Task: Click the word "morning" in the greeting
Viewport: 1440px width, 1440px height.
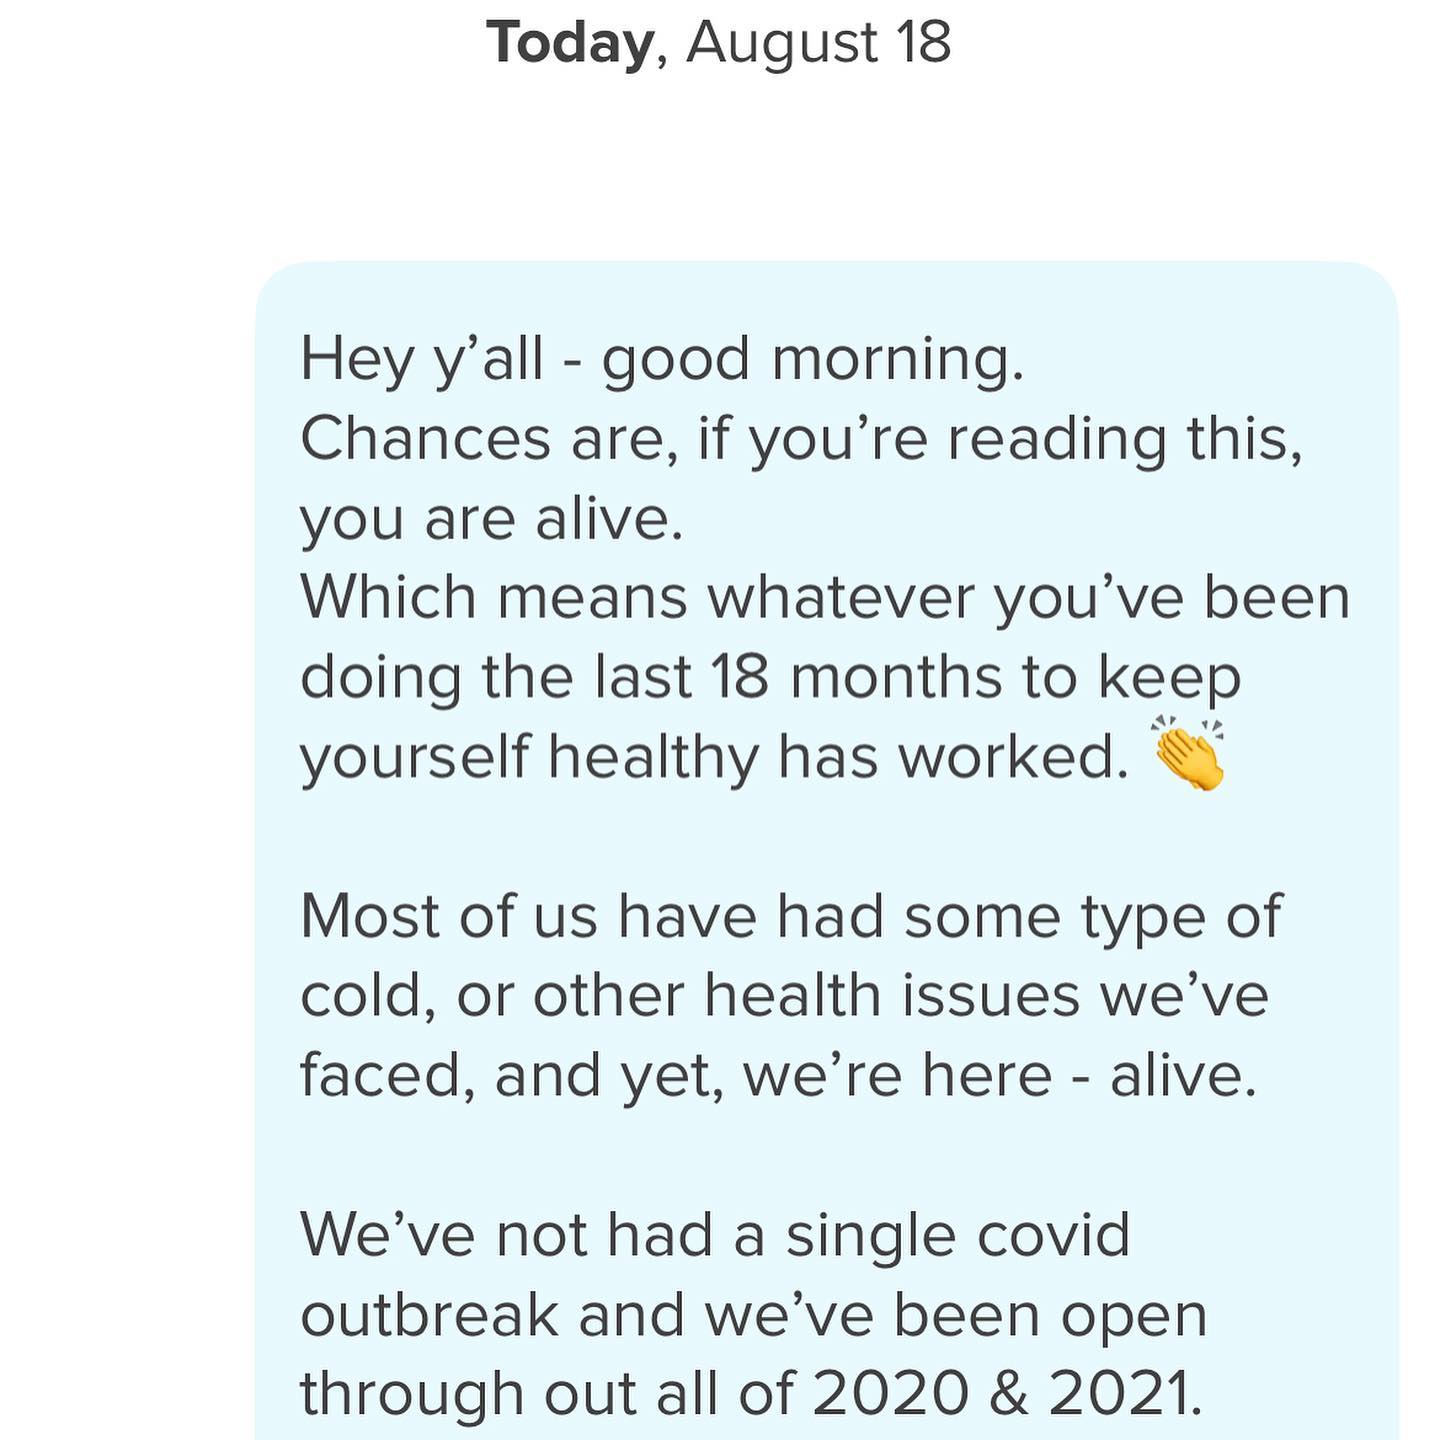Action: pyautogui.click(x=894, y=359)
